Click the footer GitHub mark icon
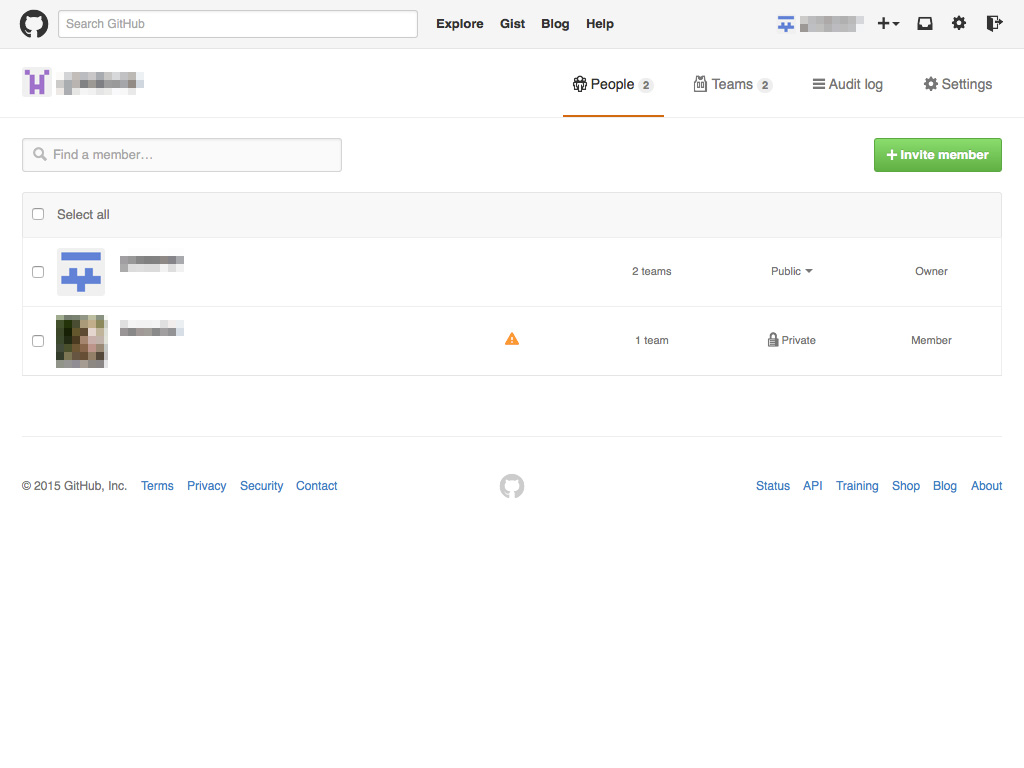 pyautogui.click(x=512, y=487)
